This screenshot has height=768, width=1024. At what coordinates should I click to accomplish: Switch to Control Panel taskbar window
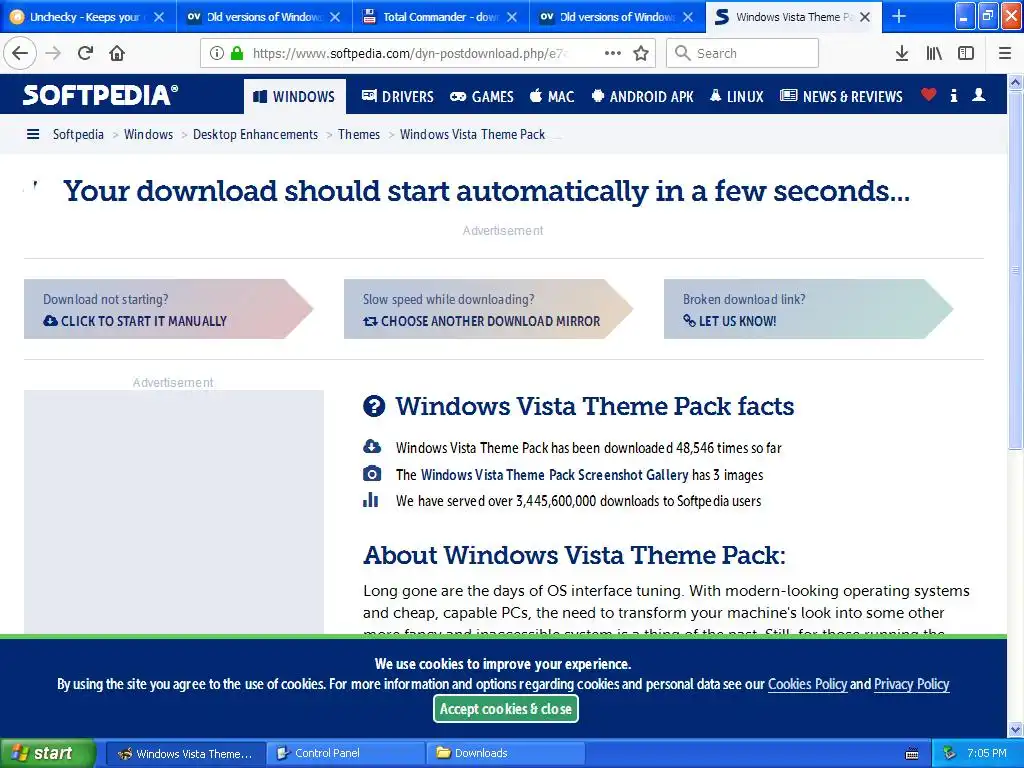point(345,753)
